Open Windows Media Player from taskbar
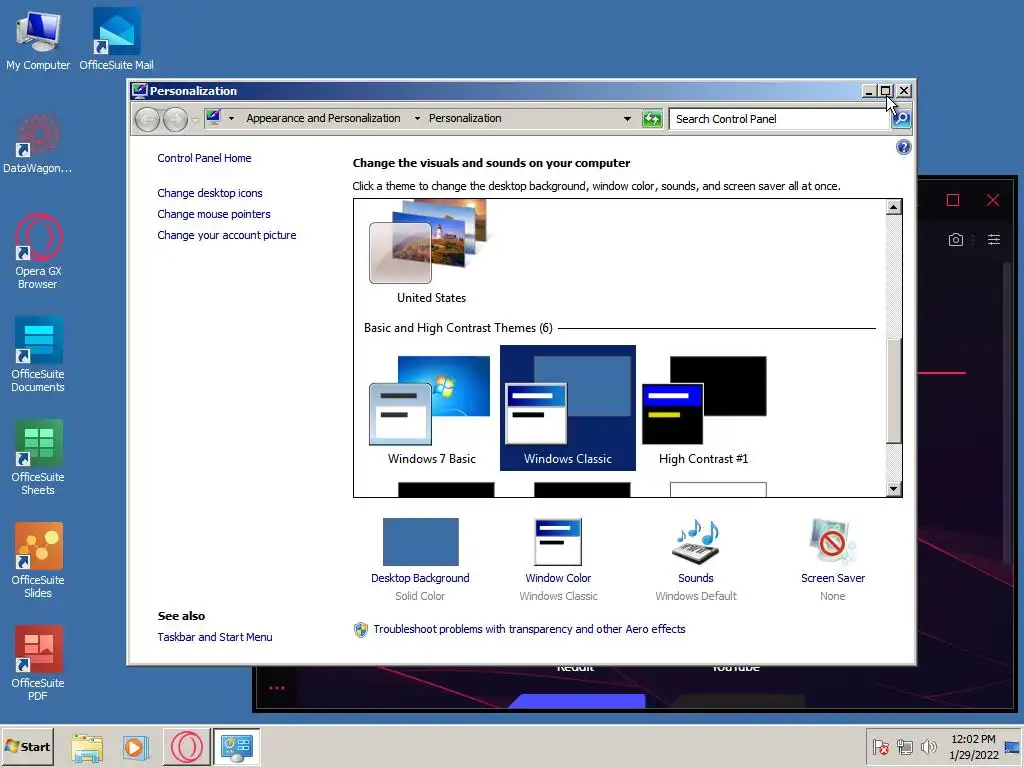Image resolution: width=1024 pixels, height=768 pixels. 136,747
